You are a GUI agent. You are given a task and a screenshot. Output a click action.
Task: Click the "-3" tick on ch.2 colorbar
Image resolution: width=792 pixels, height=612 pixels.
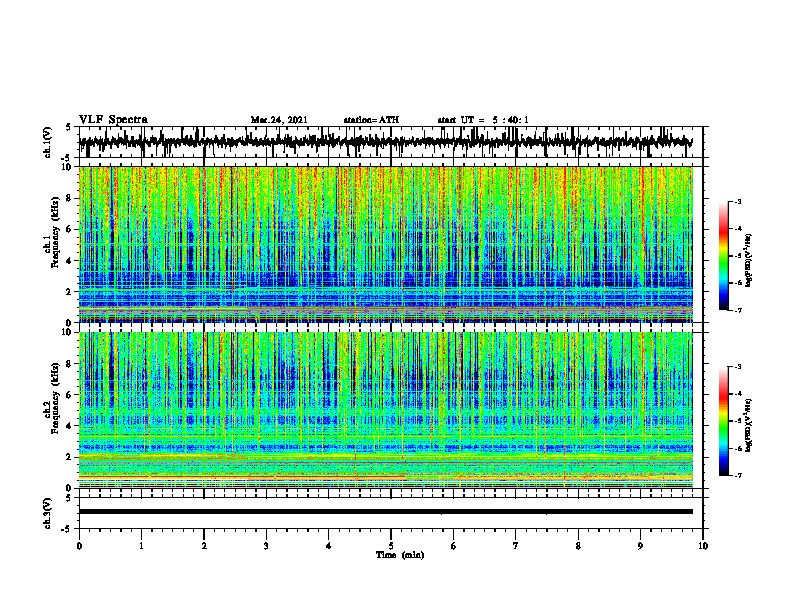[738, 367]
